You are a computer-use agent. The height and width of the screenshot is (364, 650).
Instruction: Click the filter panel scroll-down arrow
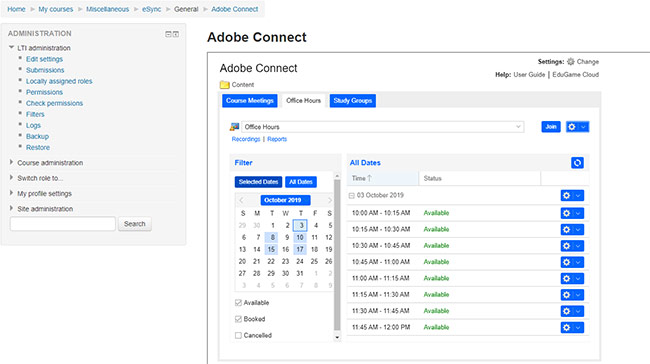337,337
